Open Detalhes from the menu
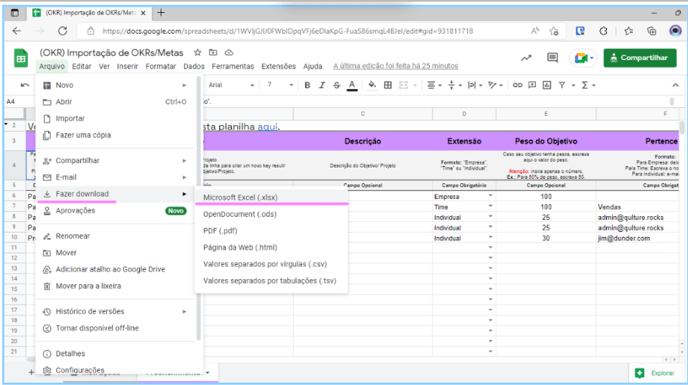 pyautogui.click(x=115, y=354)
